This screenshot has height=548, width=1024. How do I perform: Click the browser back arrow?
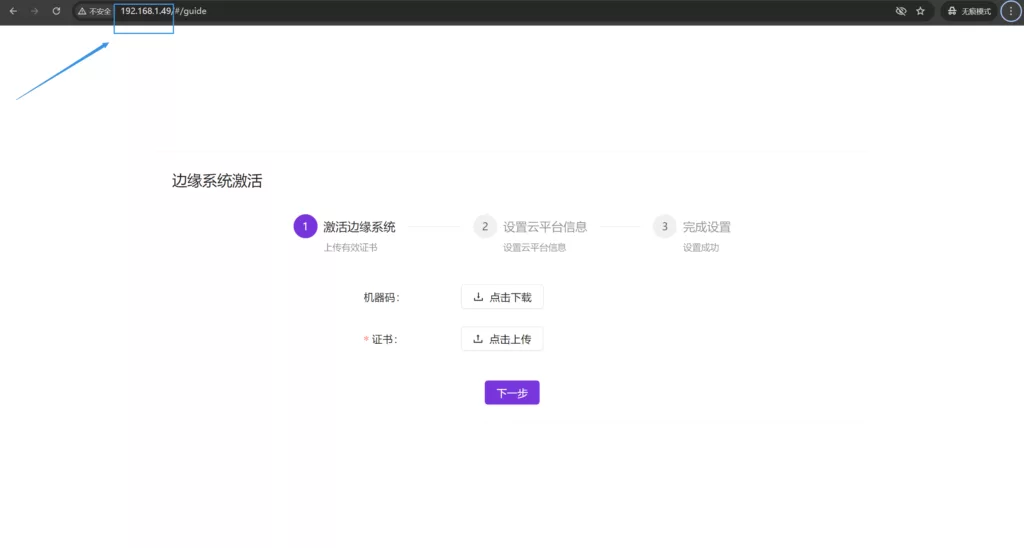pyautogui.click(x=13, y=11)
